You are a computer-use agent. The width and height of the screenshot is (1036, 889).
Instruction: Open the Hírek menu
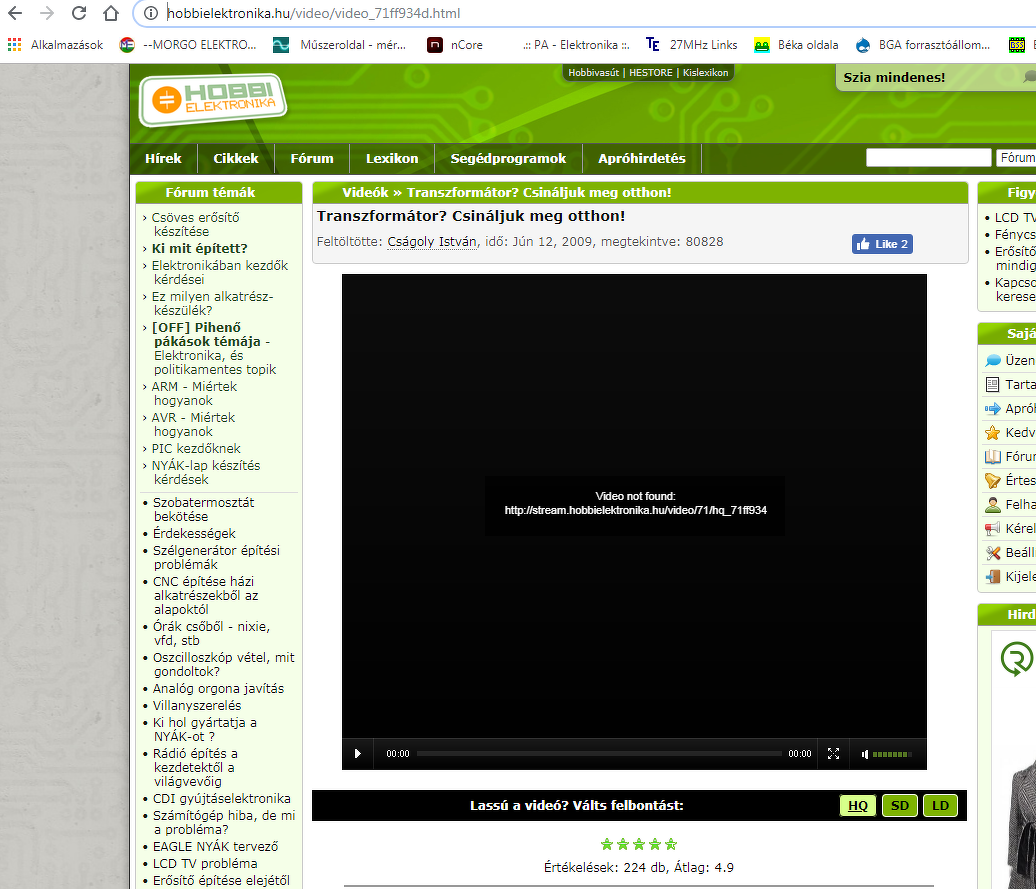pos(163,159)
